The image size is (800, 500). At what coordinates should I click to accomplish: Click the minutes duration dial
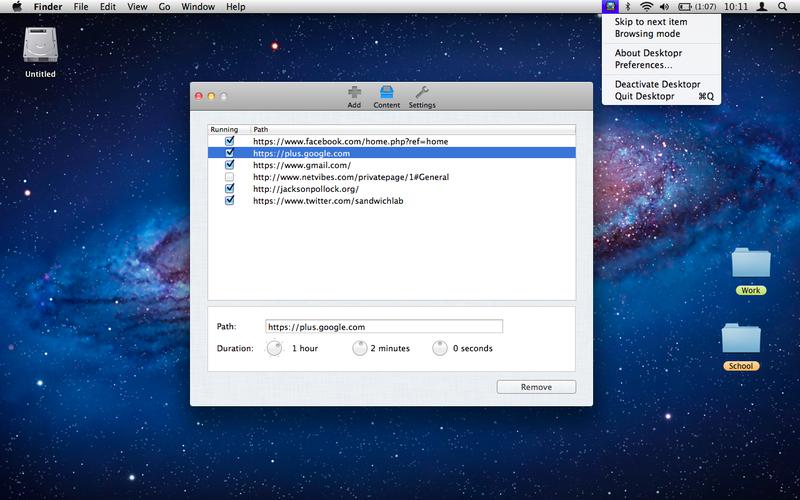(360, 348)
